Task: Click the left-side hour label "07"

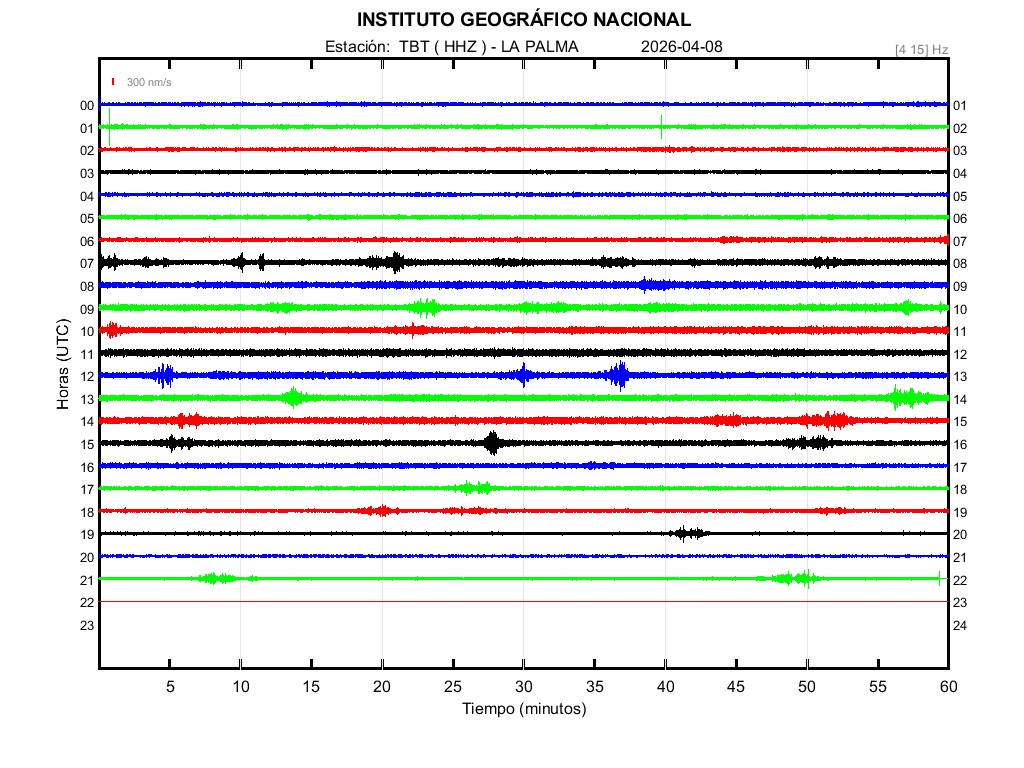Action: click(x=87, y=264)
